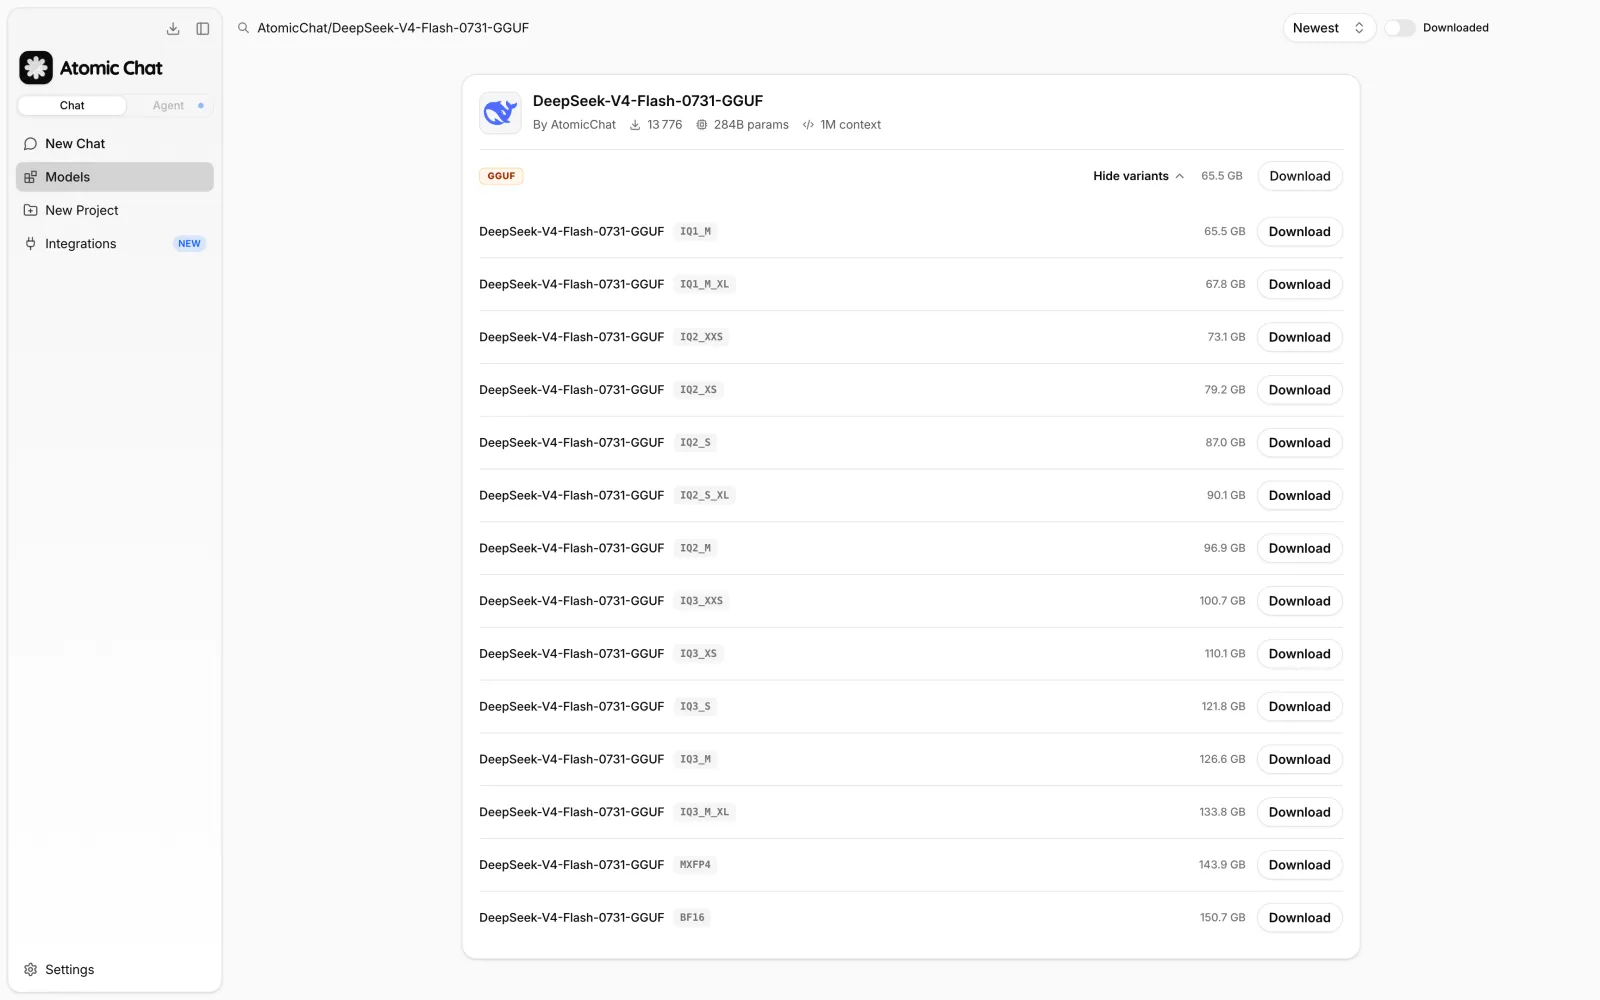The height and width of the screenshot is (1000, 1600).
Task: Download the IQ1_M_XL variant
Action: click(1300, 285)
